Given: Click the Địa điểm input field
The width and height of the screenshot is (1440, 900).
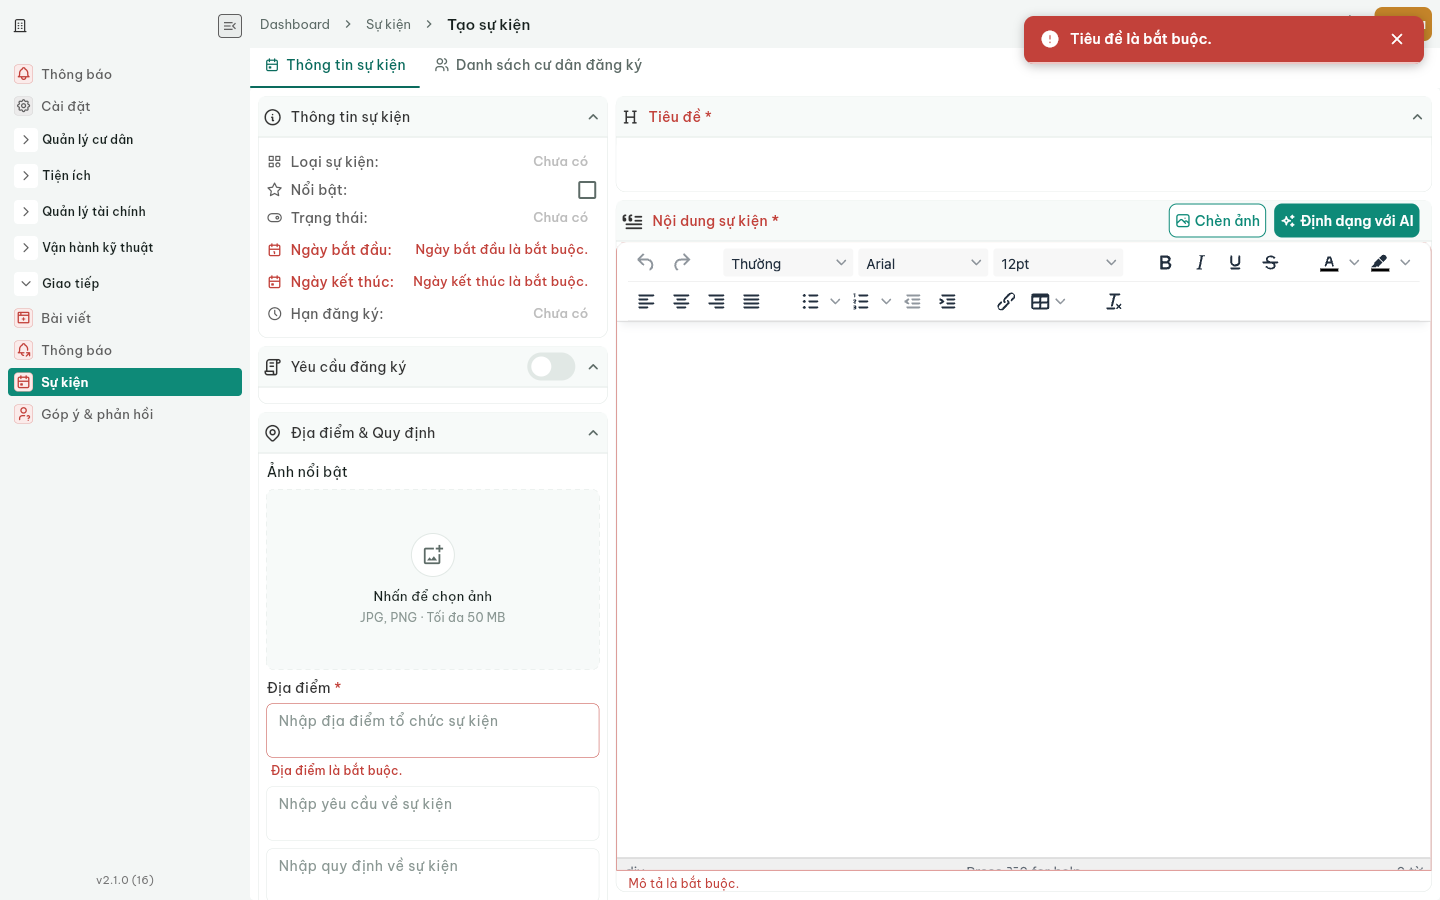Looking at the screenshot, I should pos(433,730).
